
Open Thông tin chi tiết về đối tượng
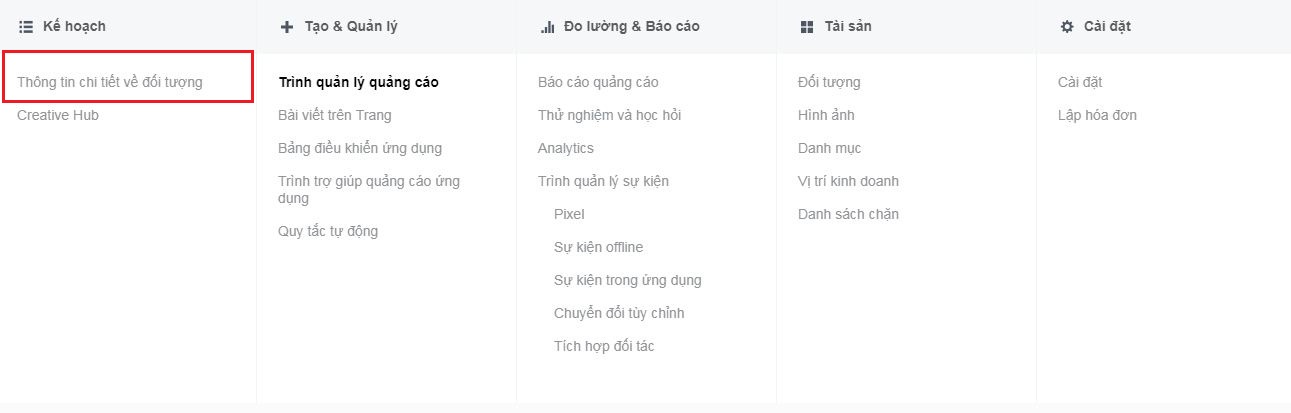click(110, 82)
